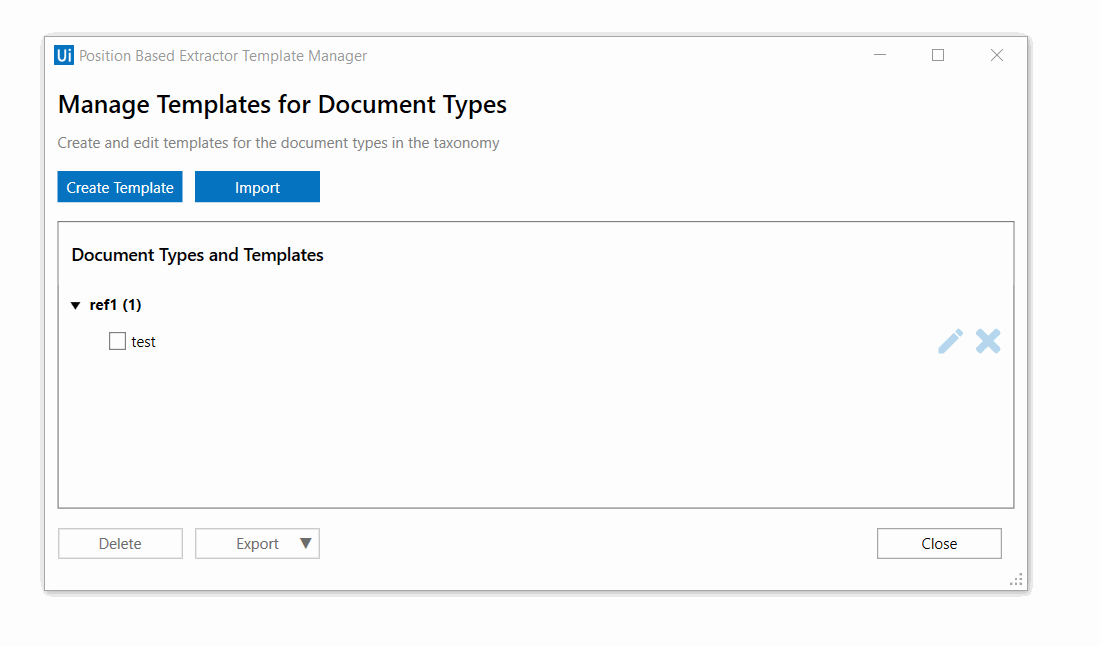The width and height of the screenshot is (1100, 646).
Task: Maximize the Template Manager window
Action: click(x=937, y=55)
